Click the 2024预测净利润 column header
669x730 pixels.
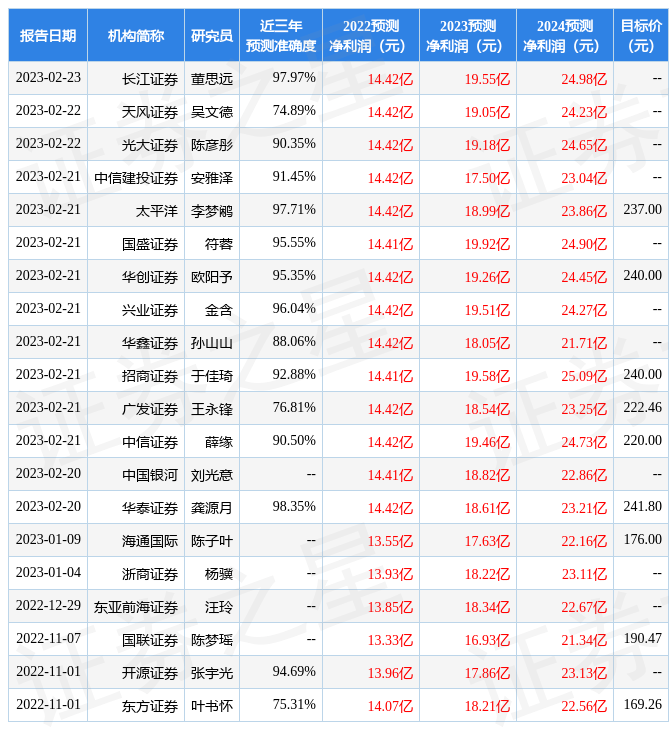[564, 36]
